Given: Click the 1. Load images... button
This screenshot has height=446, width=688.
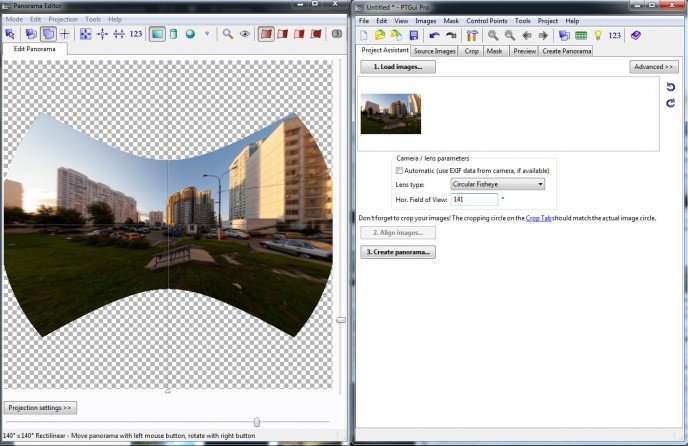Looking at the screenshot, I should point(398,67).
